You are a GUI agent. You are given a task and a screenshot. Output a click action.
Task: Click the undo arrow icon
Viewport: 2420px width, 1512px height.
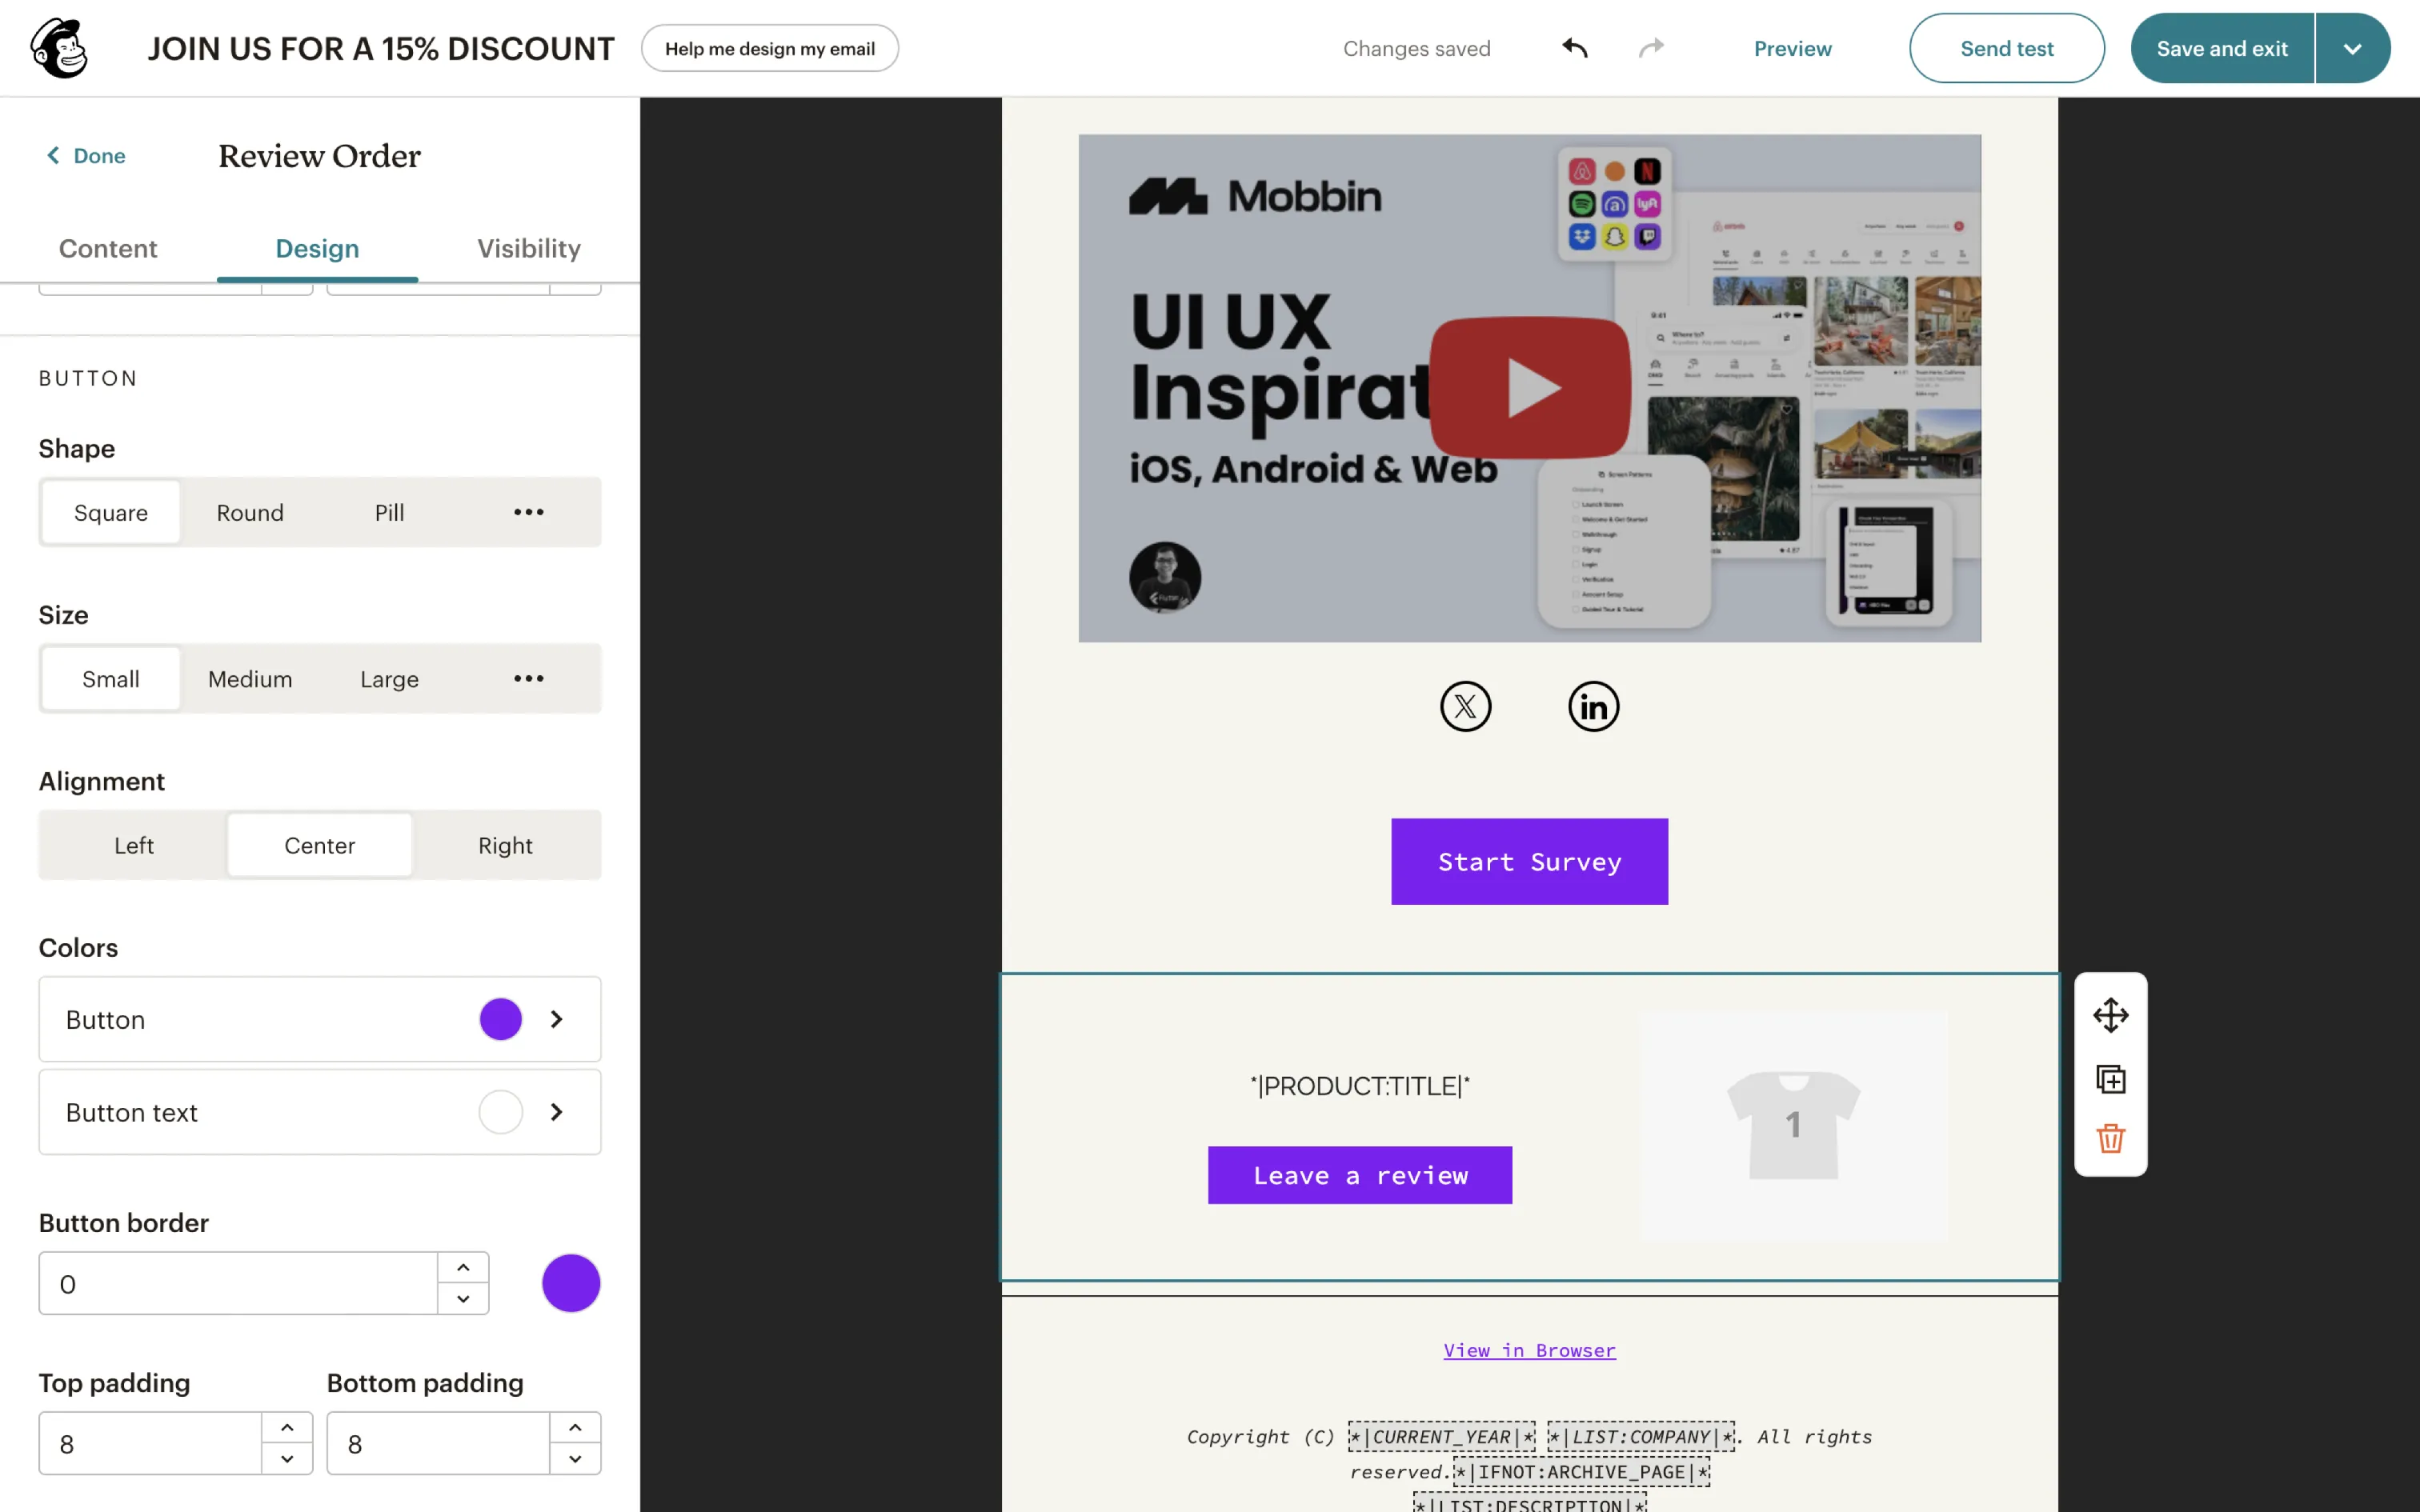(1575, 48)
